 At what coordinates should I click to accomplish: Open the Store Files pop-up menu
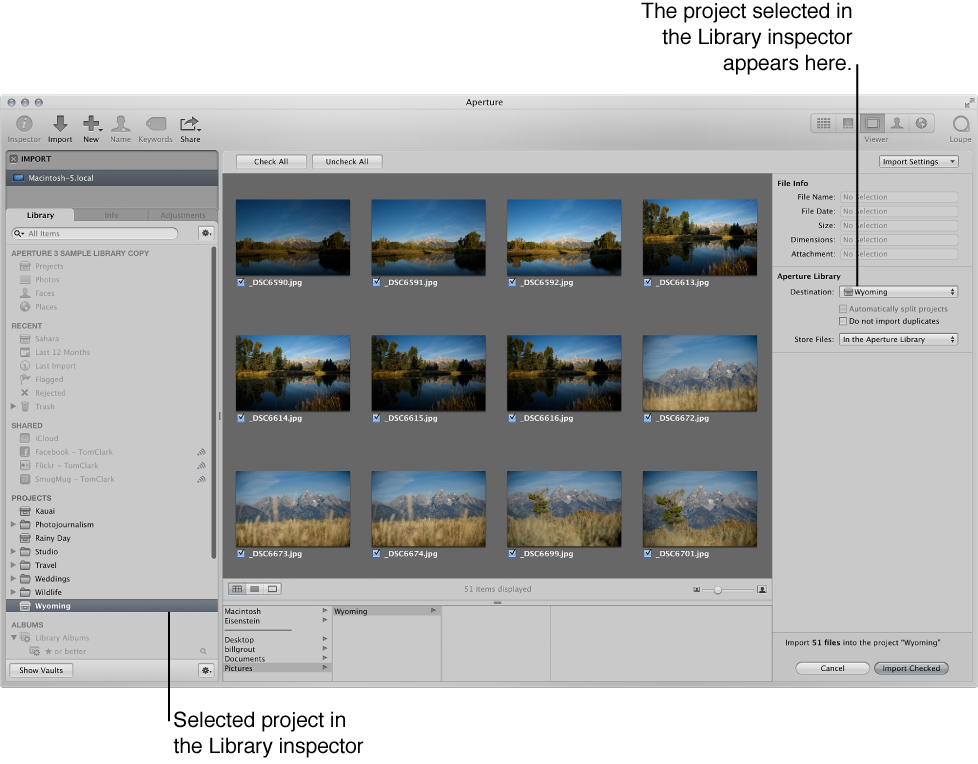(x=898, y=339)
